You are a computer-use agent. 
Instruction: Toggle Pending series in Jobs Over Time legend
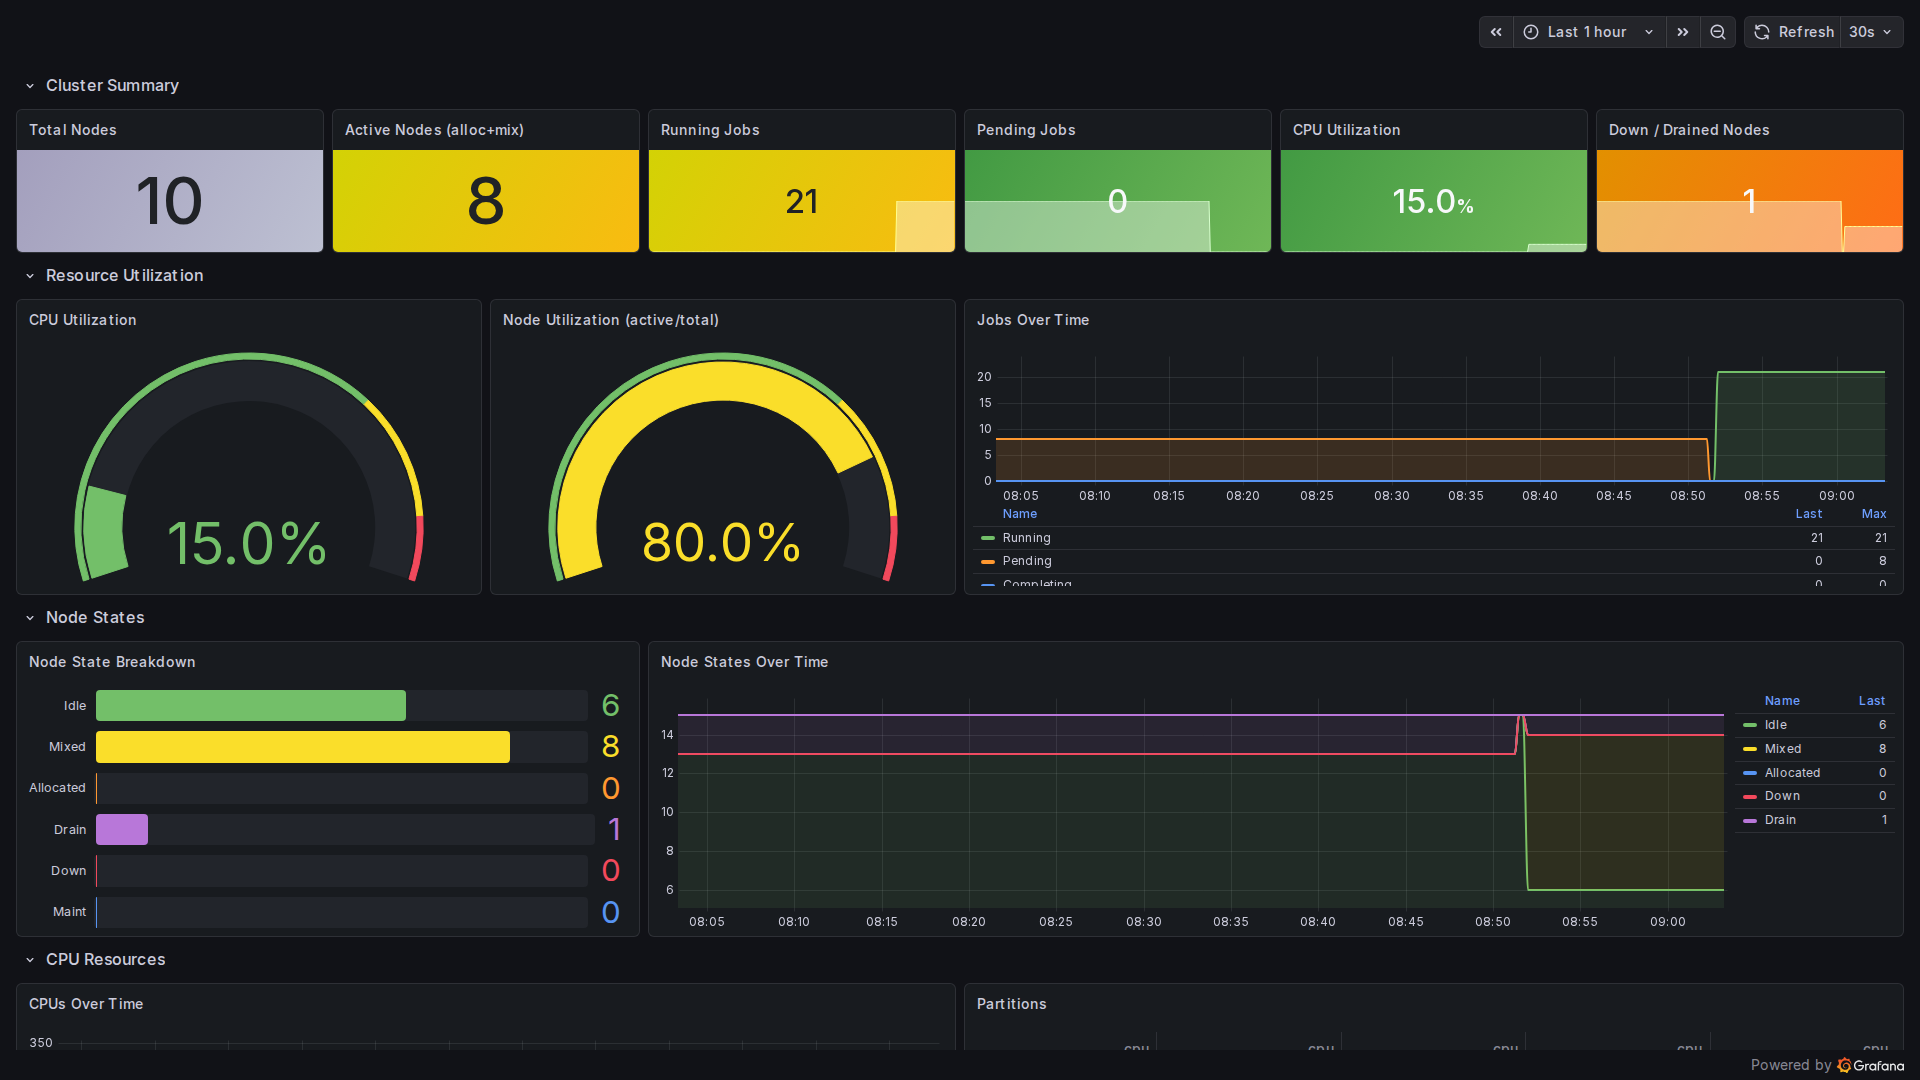pos(1027,561)
